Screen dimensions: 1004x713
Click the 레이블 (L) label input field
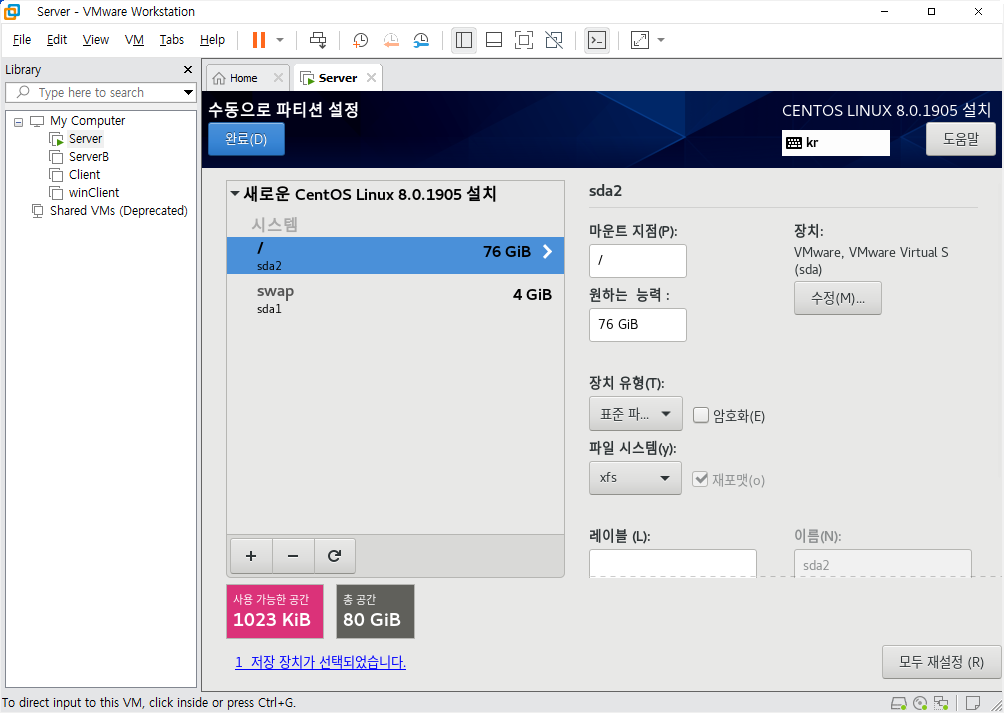coord(672,563)
